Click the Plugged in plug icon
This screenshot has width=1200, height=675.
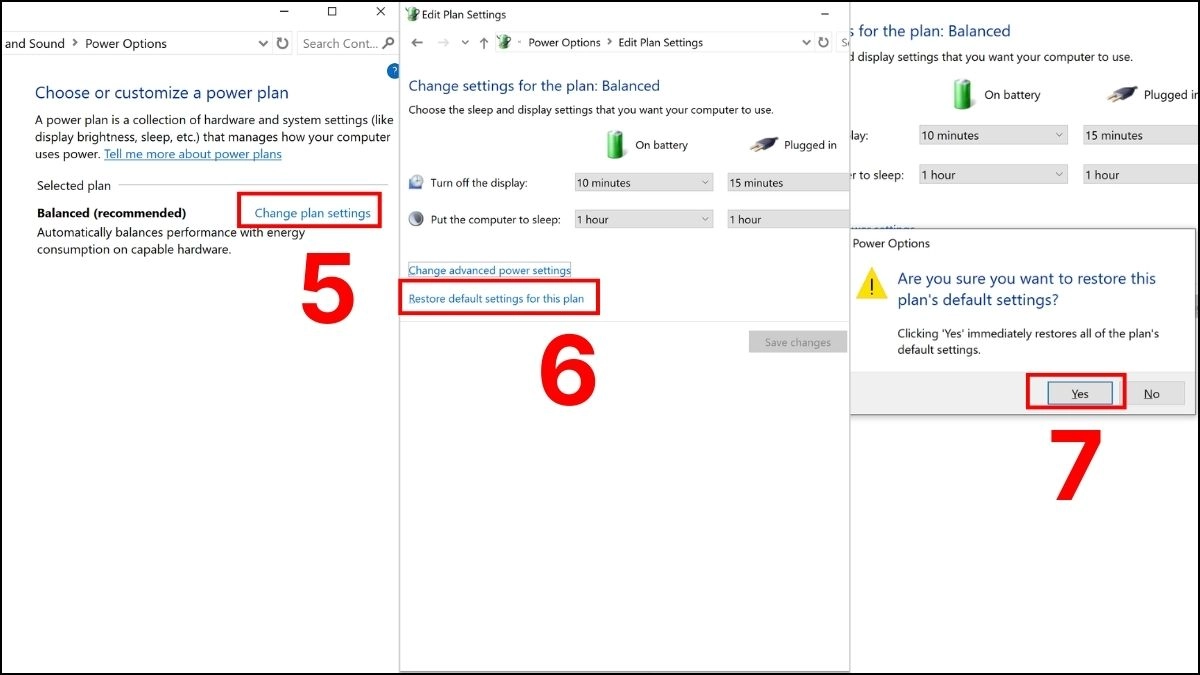764,145
